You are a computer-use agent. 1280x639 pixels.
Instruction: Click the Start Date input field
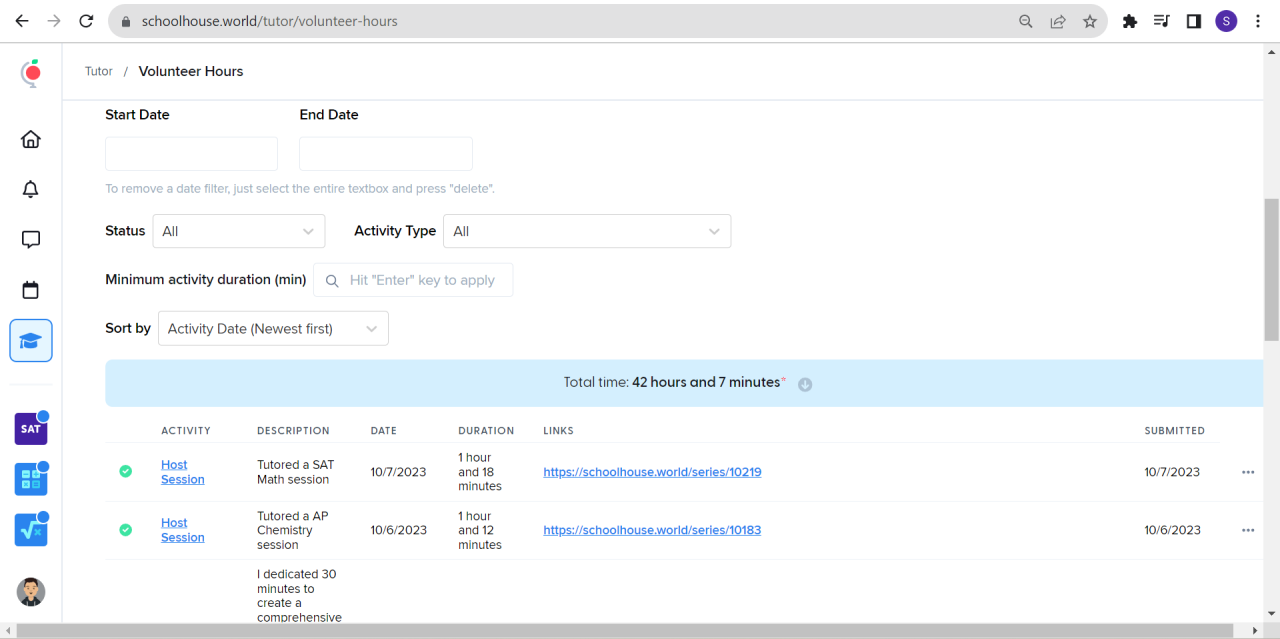[191, 154]
